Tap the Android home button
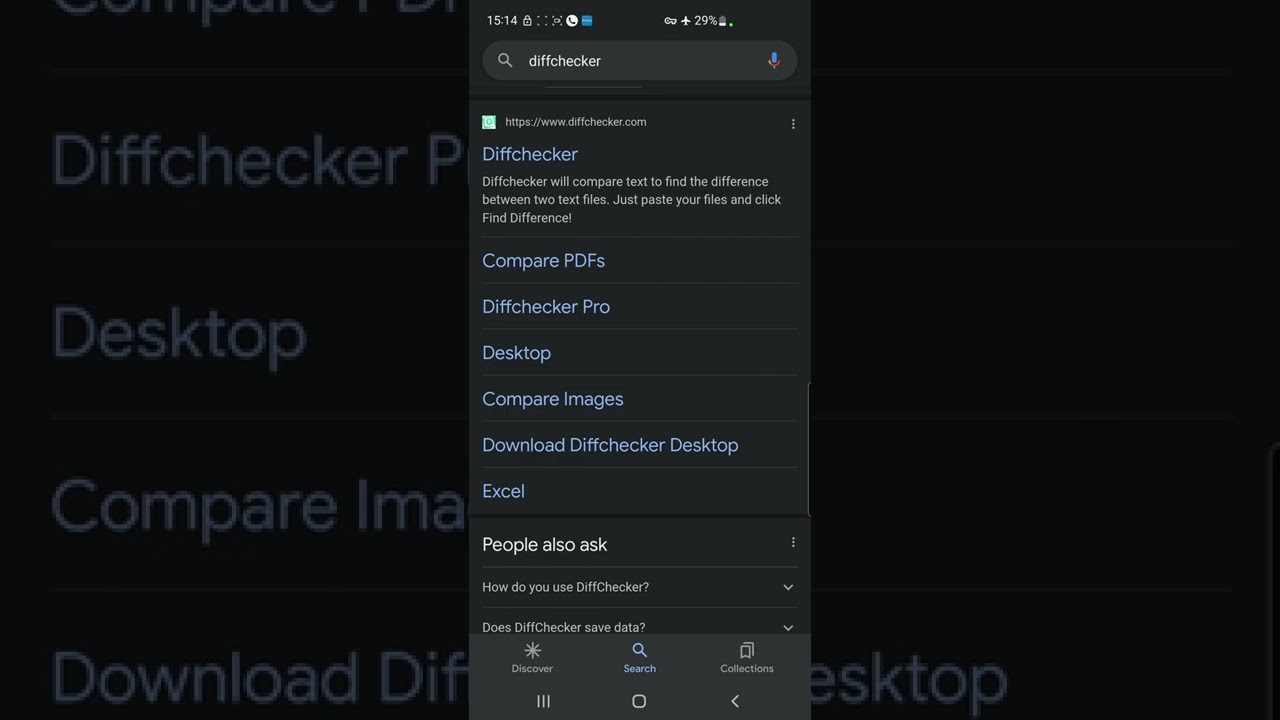This screenshot has height=720, width=1280. click(639, 701)
